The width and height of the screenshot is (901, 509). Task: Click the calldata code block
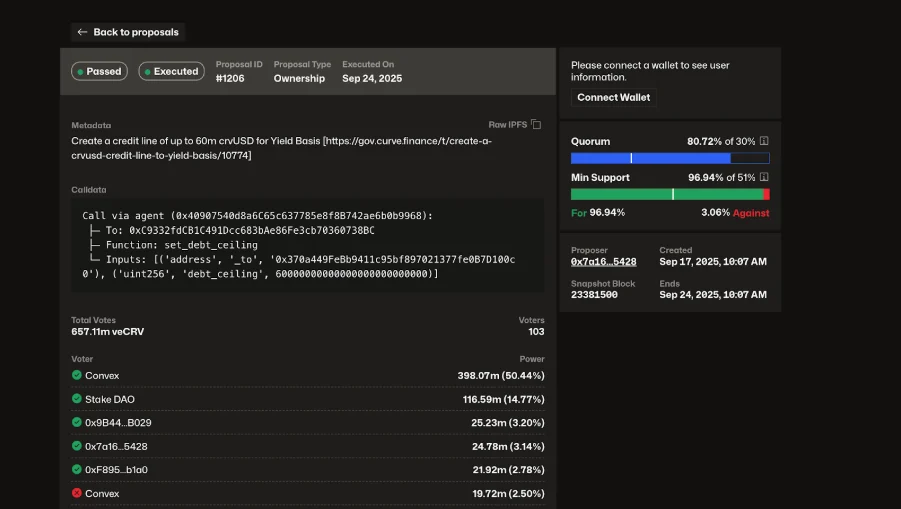click(307, 245)
